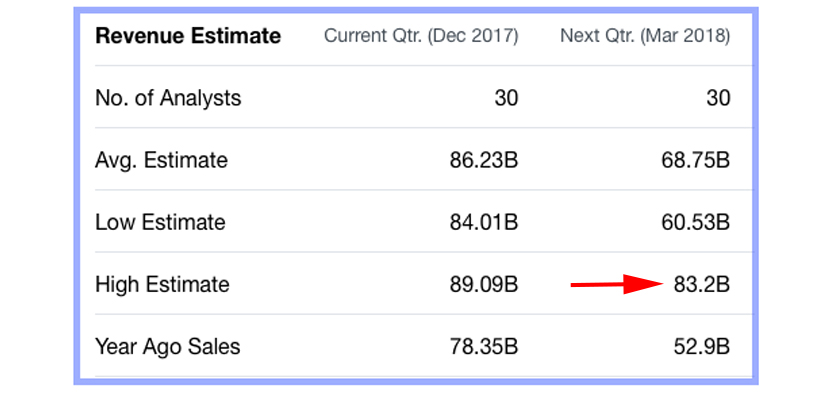Click analyst count 30 under Current Qtr.

click(x=506, y=99)
